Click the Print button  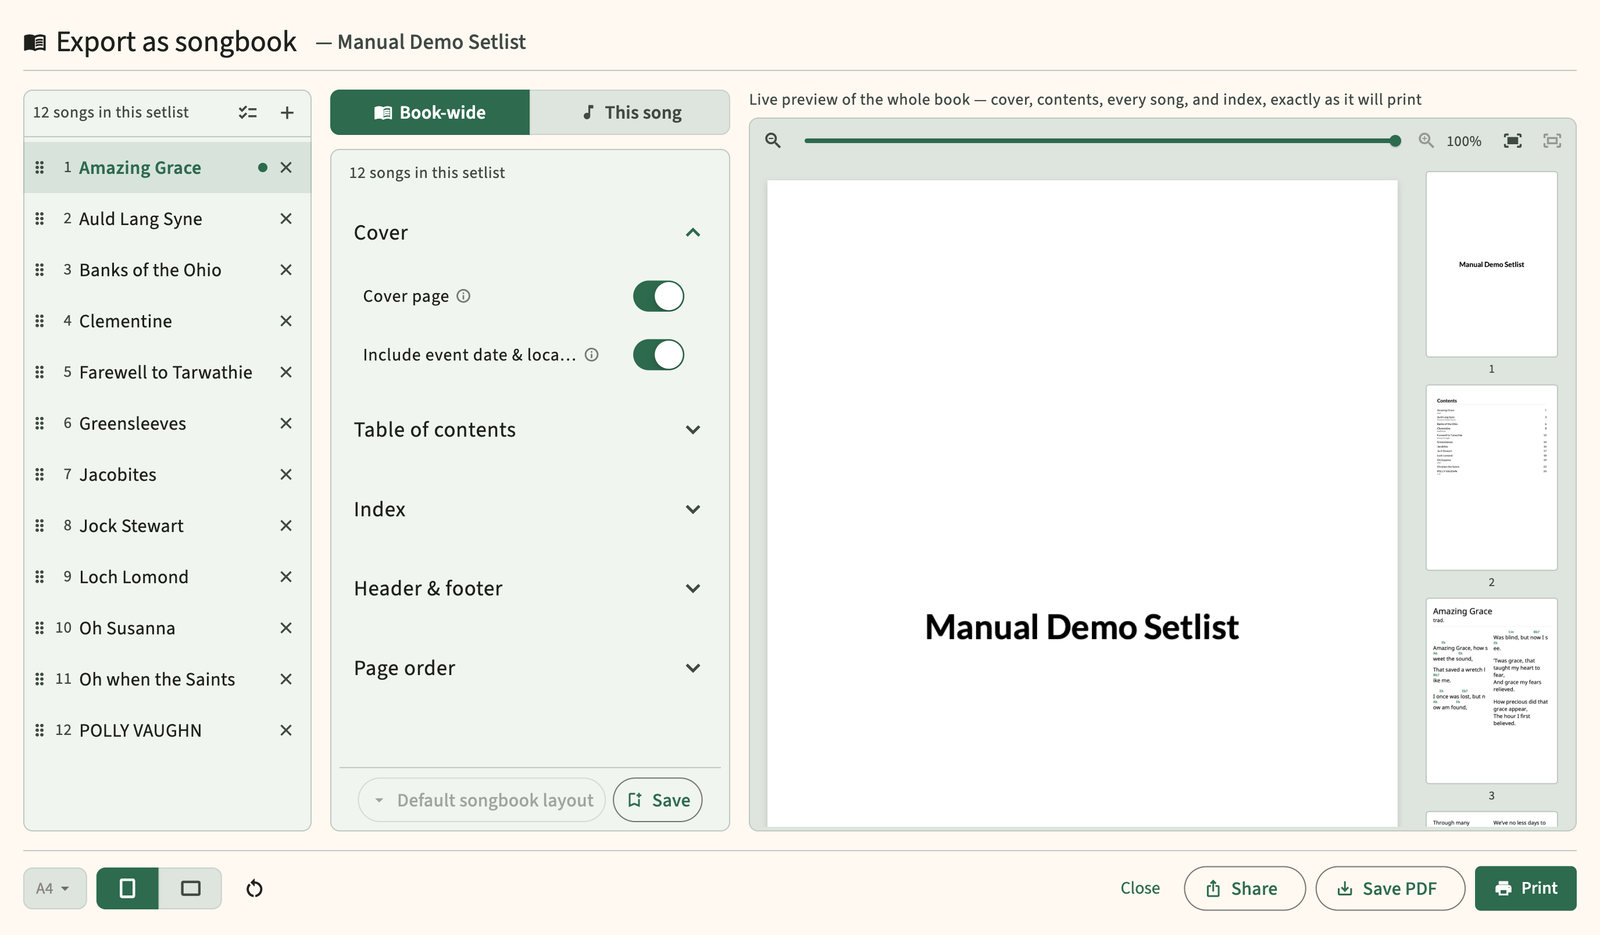coord(1526,888)
